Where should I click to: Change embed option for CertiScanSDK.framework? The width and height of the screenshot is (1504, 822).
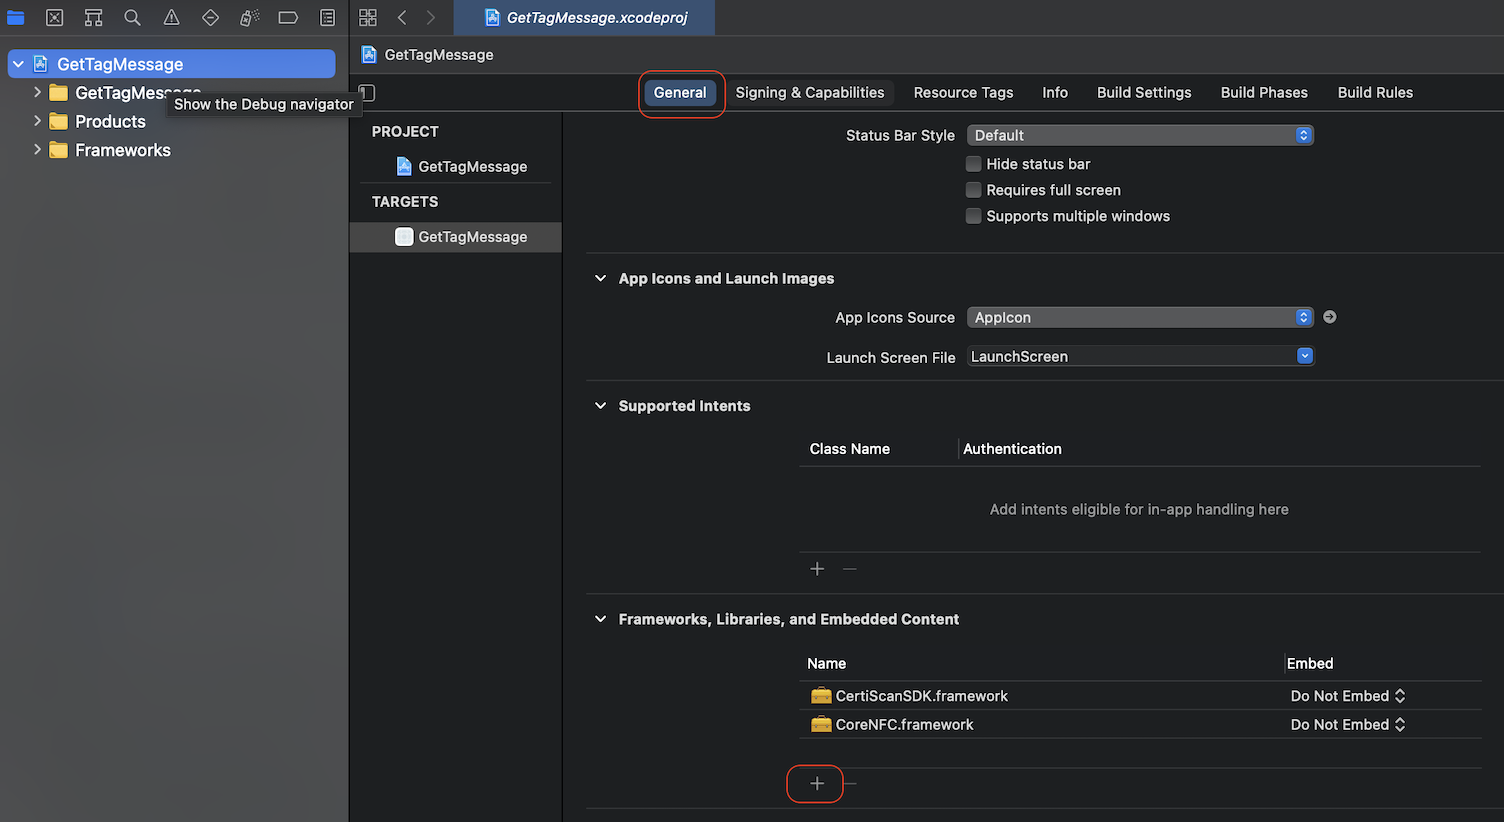coord(1348,696)
